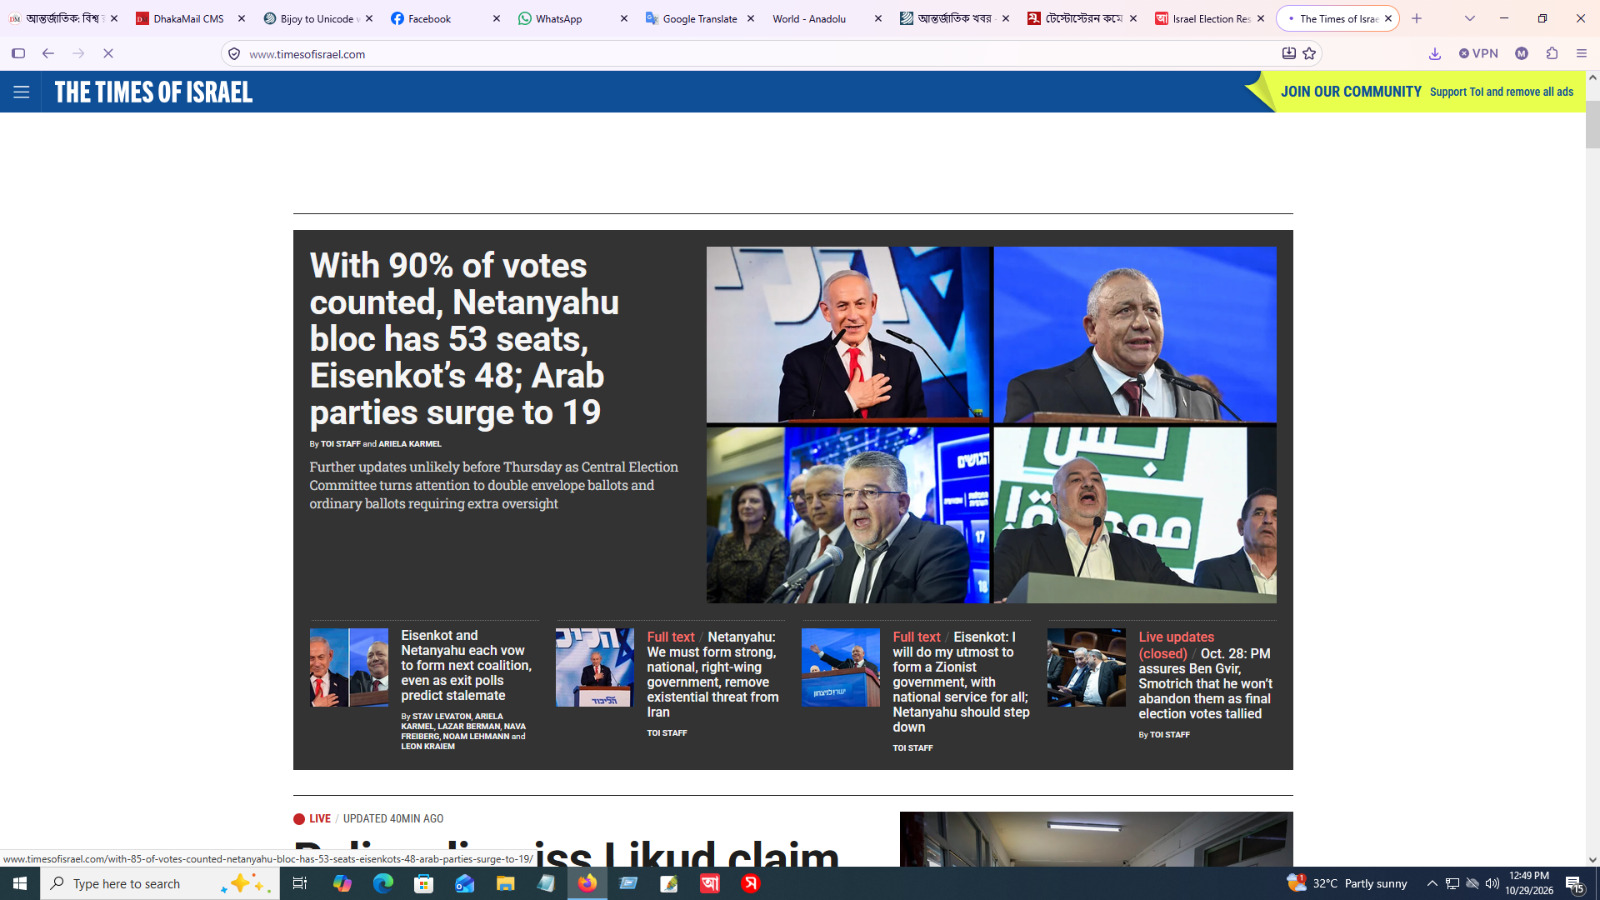Open the exit polls stalemate article thumbnail
The image size is (1600, 900).
pyautogui.click(x=349, y=667)
